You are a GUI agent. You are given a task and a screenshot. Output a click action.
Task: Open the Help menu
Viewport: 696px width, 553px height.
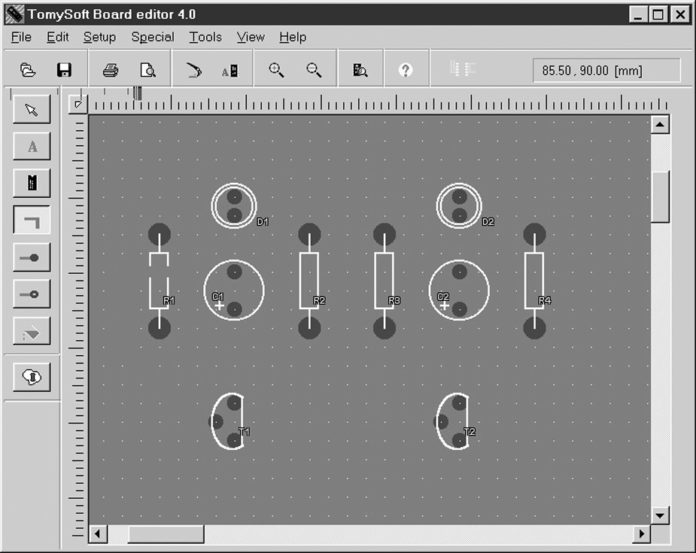tap(293, 37)
